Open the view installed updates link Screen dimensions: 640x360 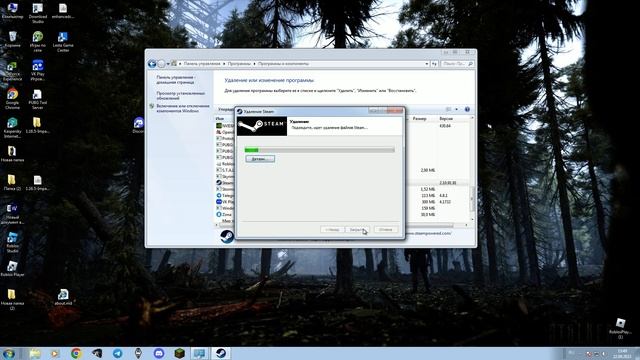coord(180,96)
